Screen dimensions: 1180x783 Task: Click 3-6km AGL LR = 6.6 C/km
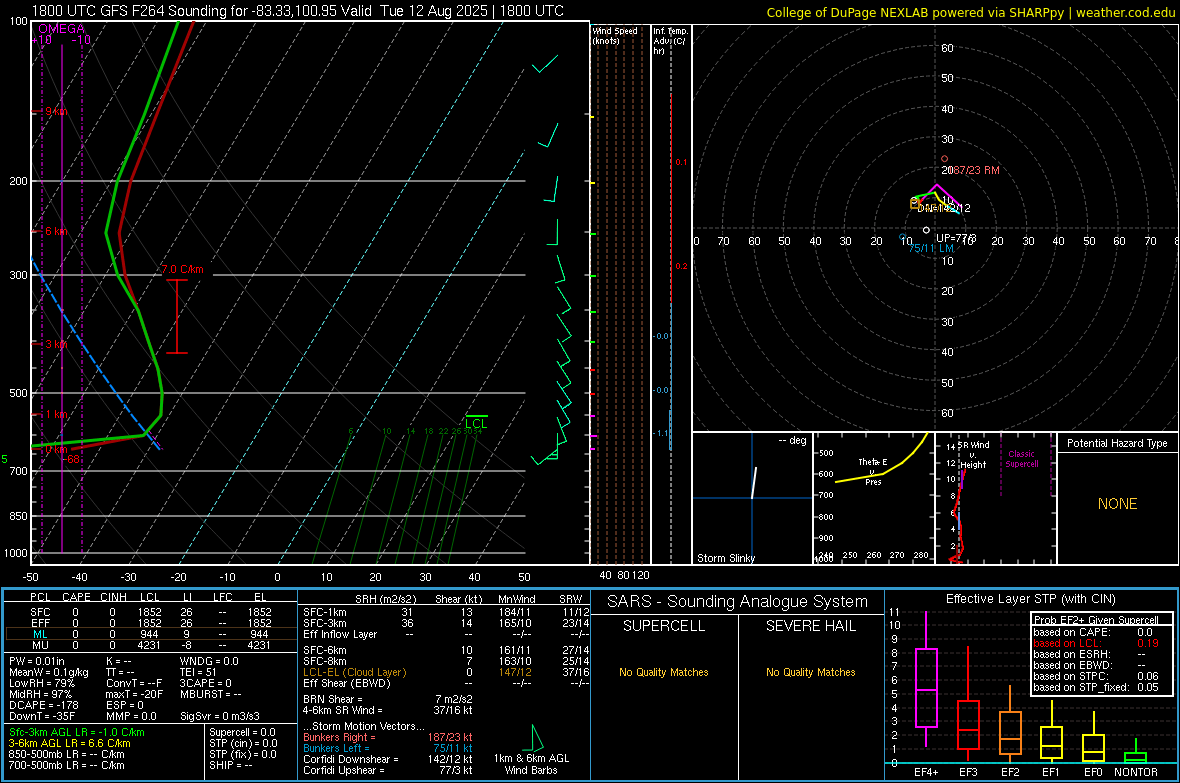tap(69, 743)
